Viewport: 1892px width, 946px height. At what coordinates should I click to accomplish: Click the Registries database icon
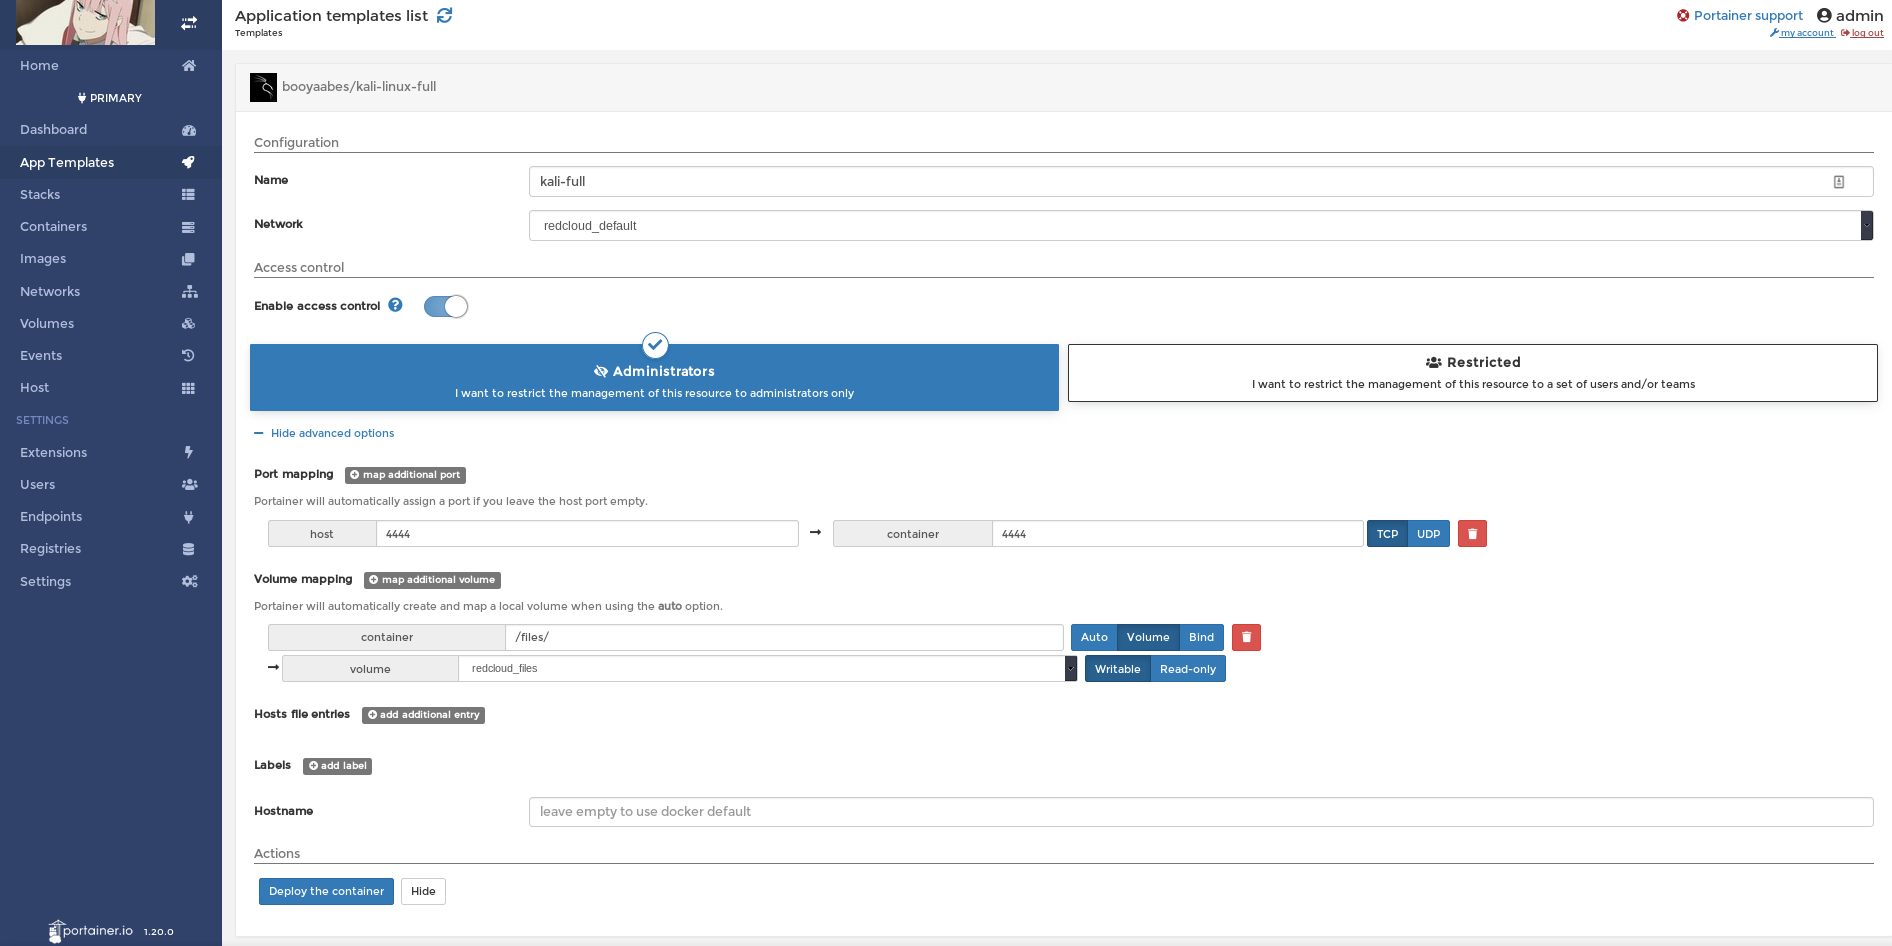click(x=188, y=549)
